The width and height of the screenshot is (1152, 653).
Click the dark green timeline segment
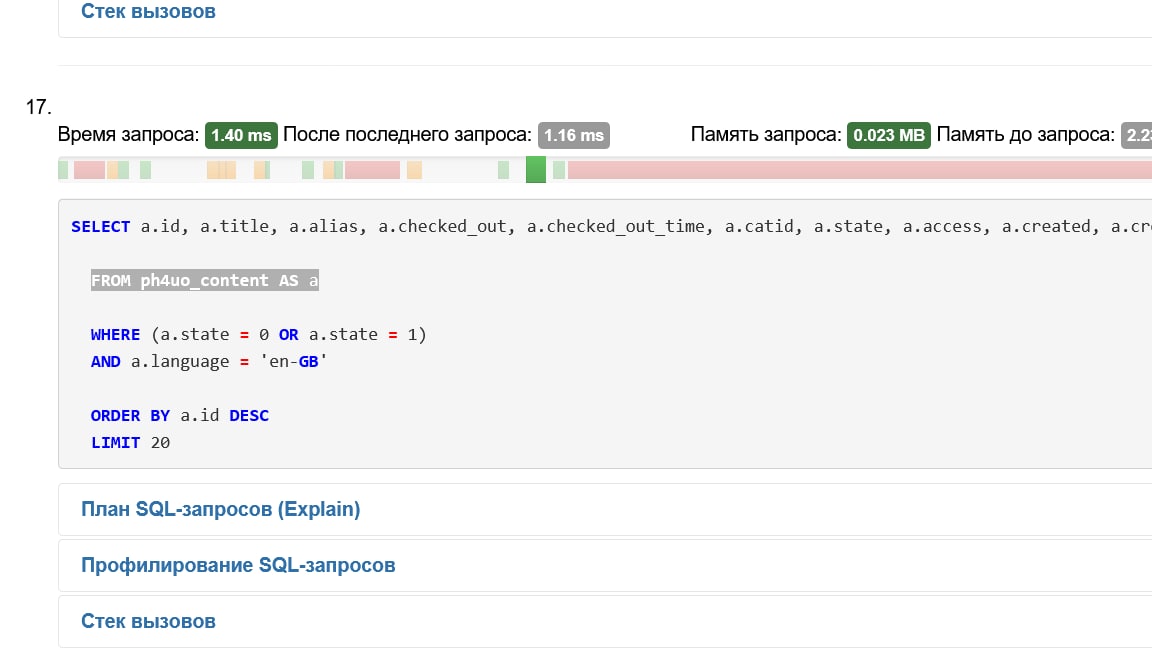tap(536, 170)
